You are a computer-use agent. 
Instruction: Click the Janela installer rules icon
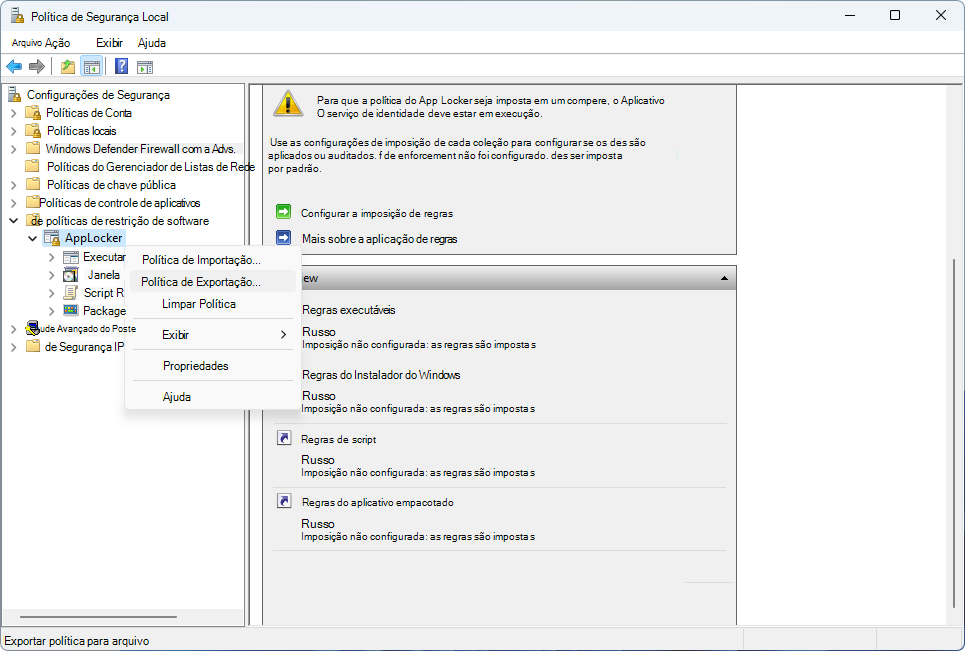point(71,274)
